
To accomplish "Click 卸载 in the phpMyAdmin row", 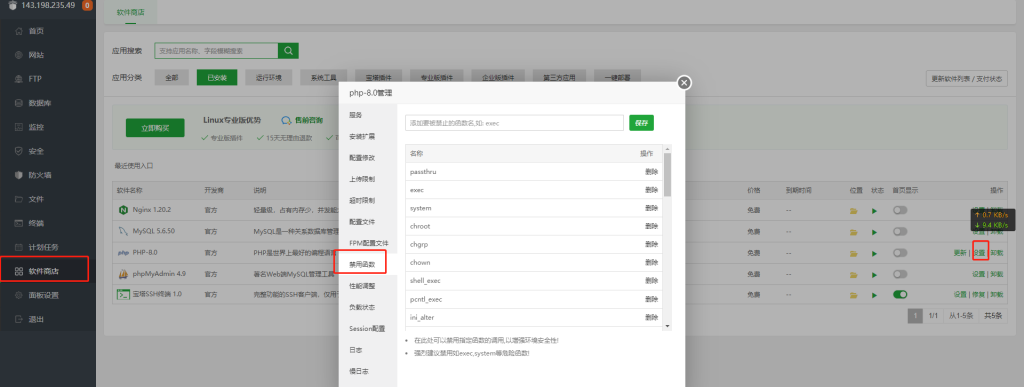I will tap(997, 273).
